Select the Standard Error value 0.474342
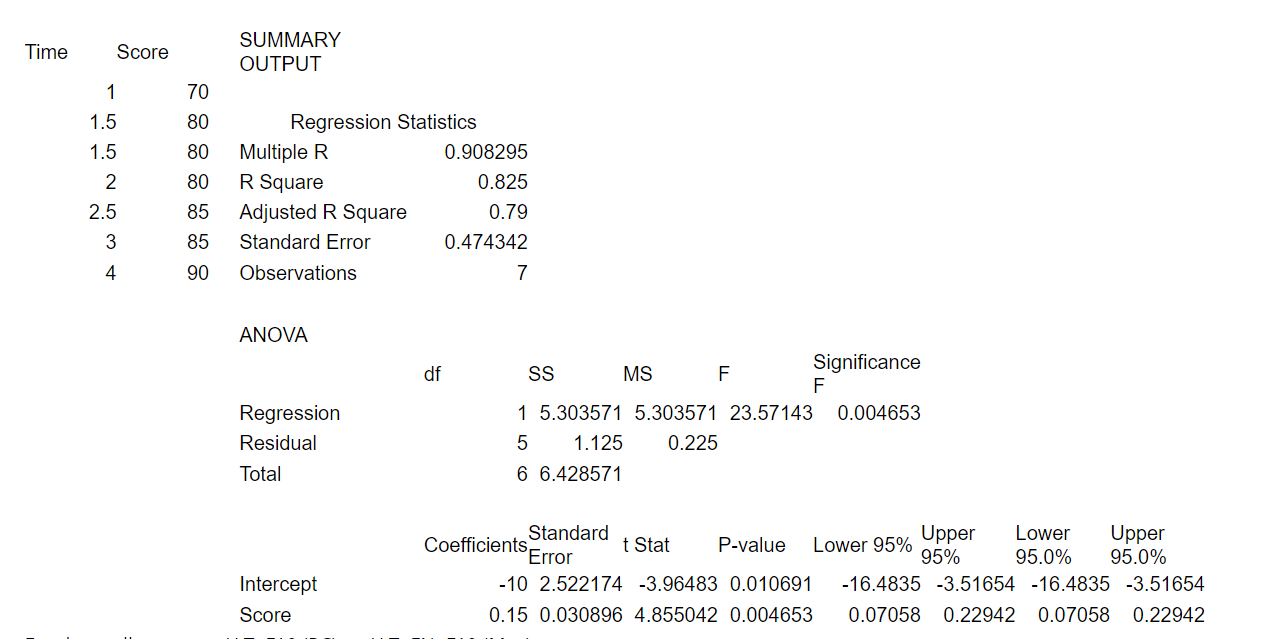Viewport: 1274px width, 639px height. tap(485, 242)
